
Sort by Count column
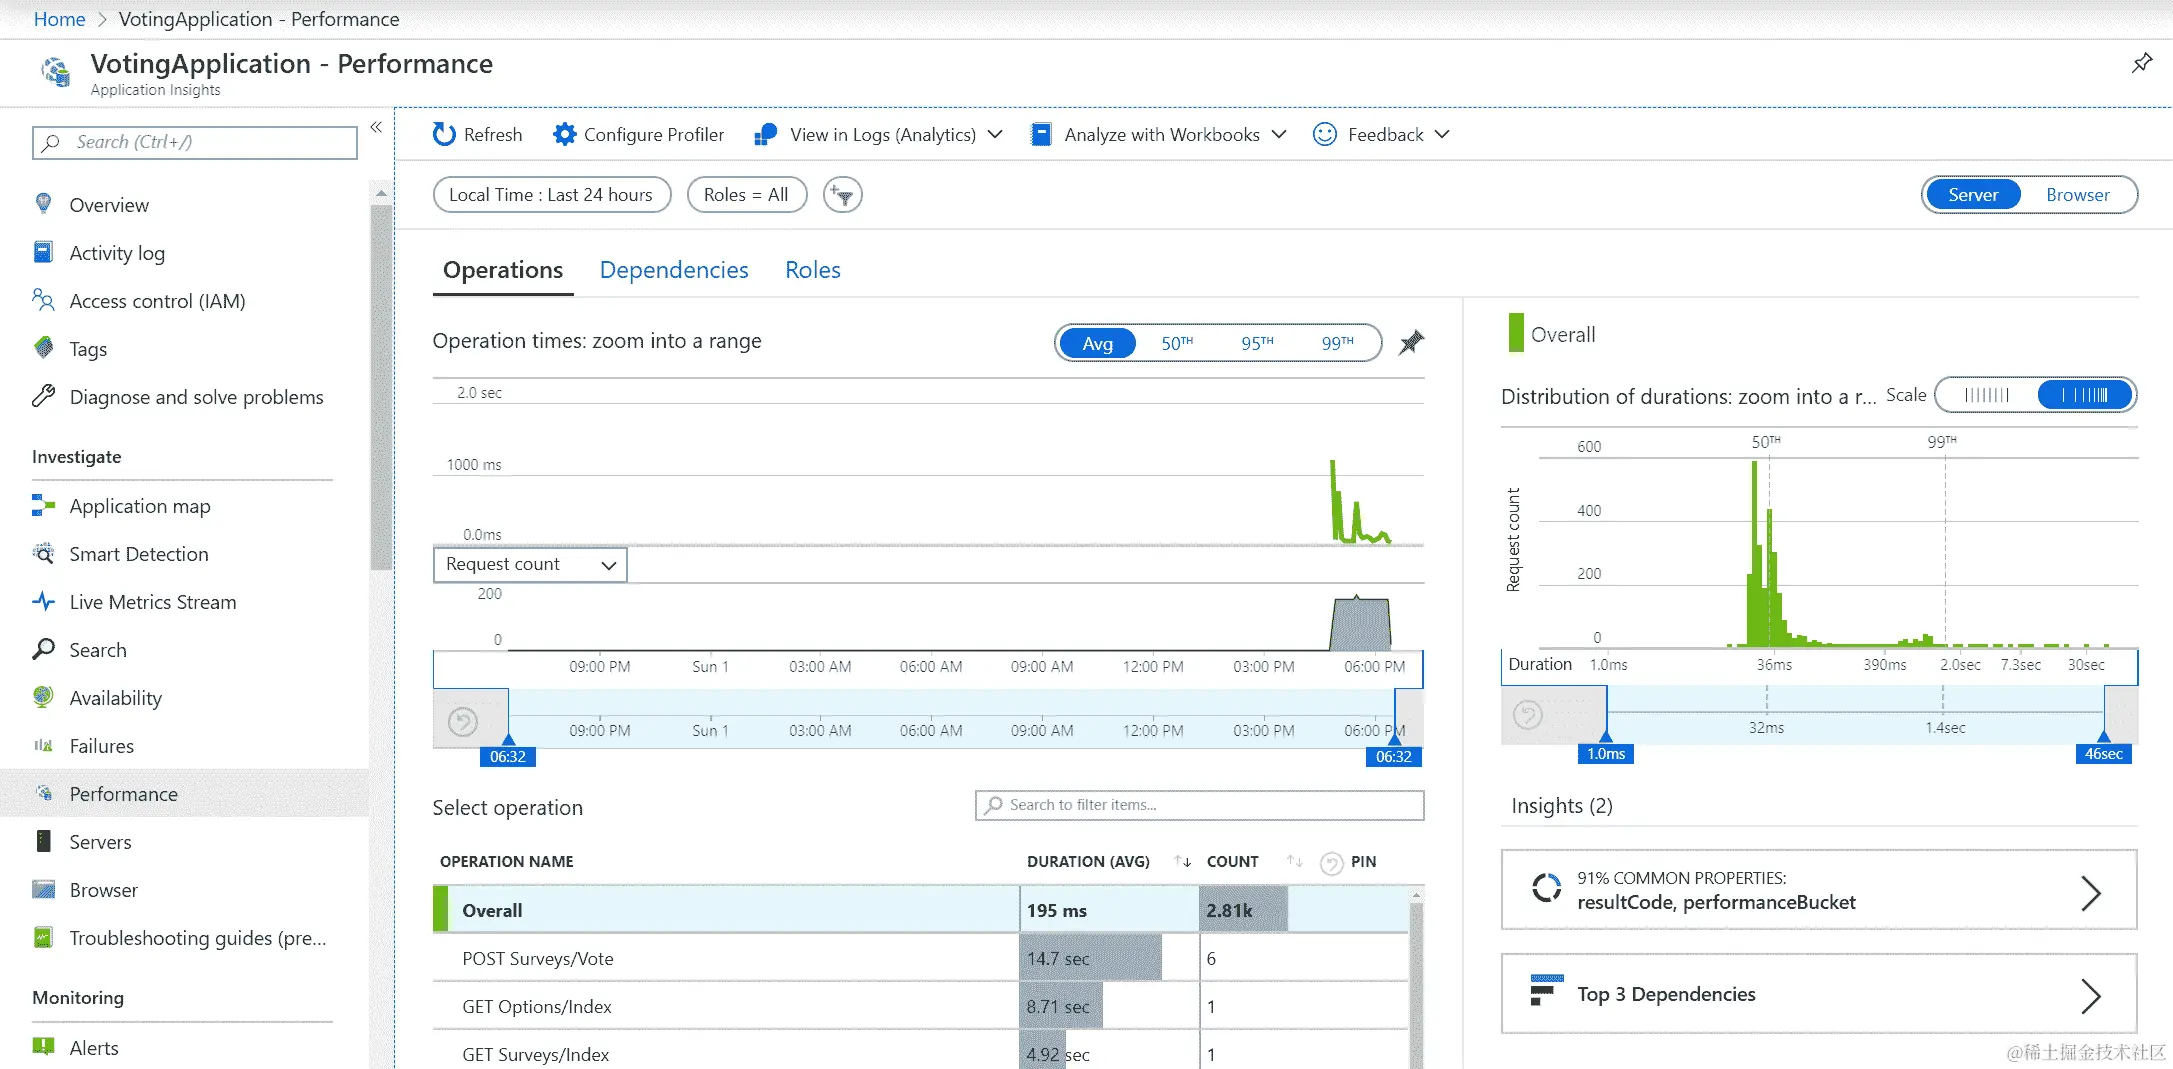1295,861
